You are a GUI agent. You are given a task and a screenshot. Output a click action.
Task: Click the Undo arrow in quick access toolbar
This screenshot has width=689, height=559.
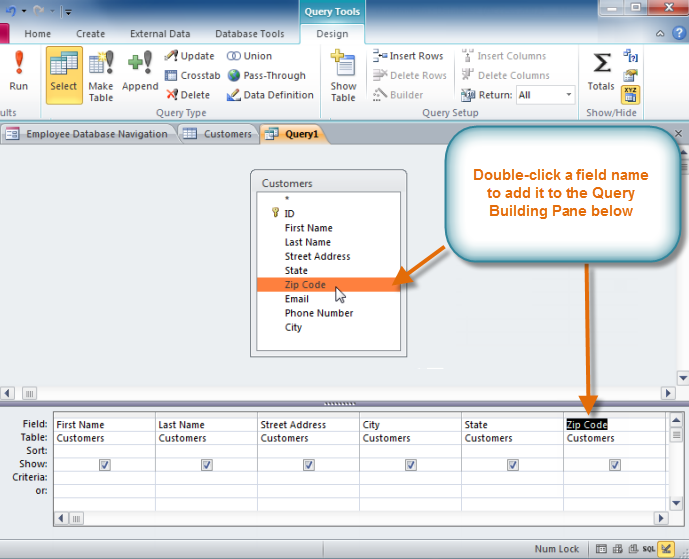point(11,11)
